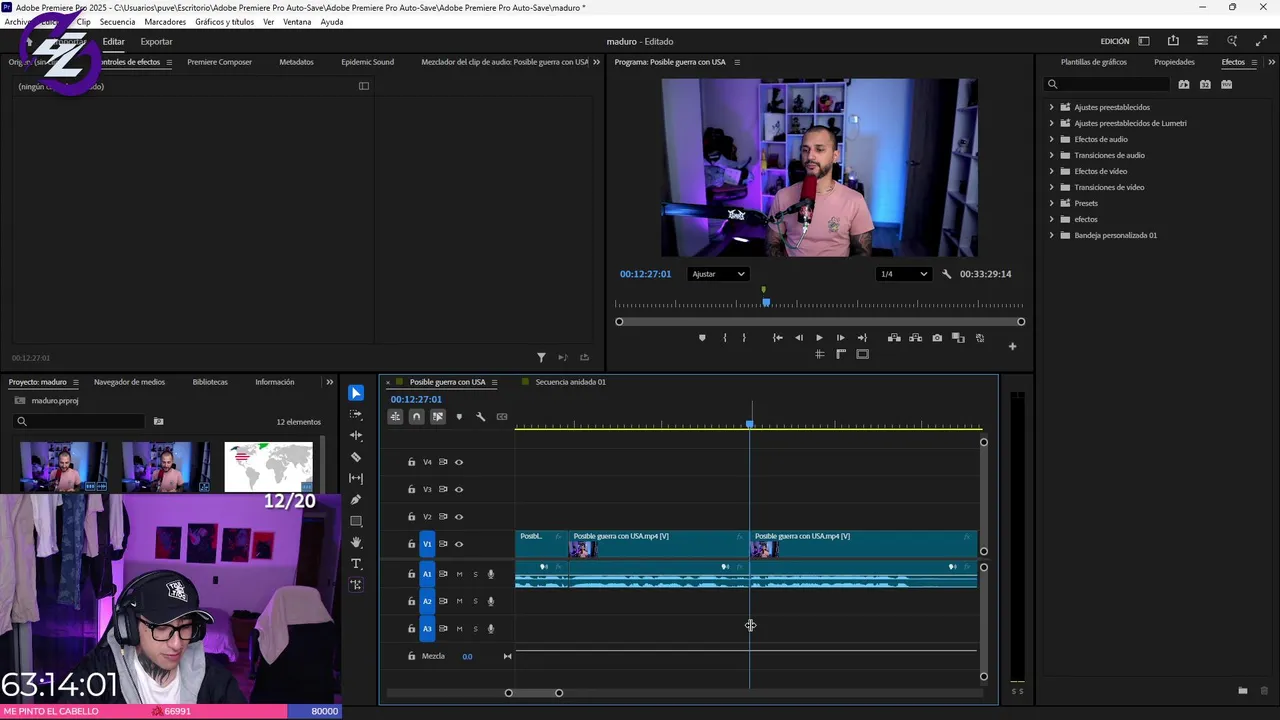The height and width of the screenshot is (720, 1280).
Task: Expand Transiciones de audio folder
Action: coord(1051,155)
